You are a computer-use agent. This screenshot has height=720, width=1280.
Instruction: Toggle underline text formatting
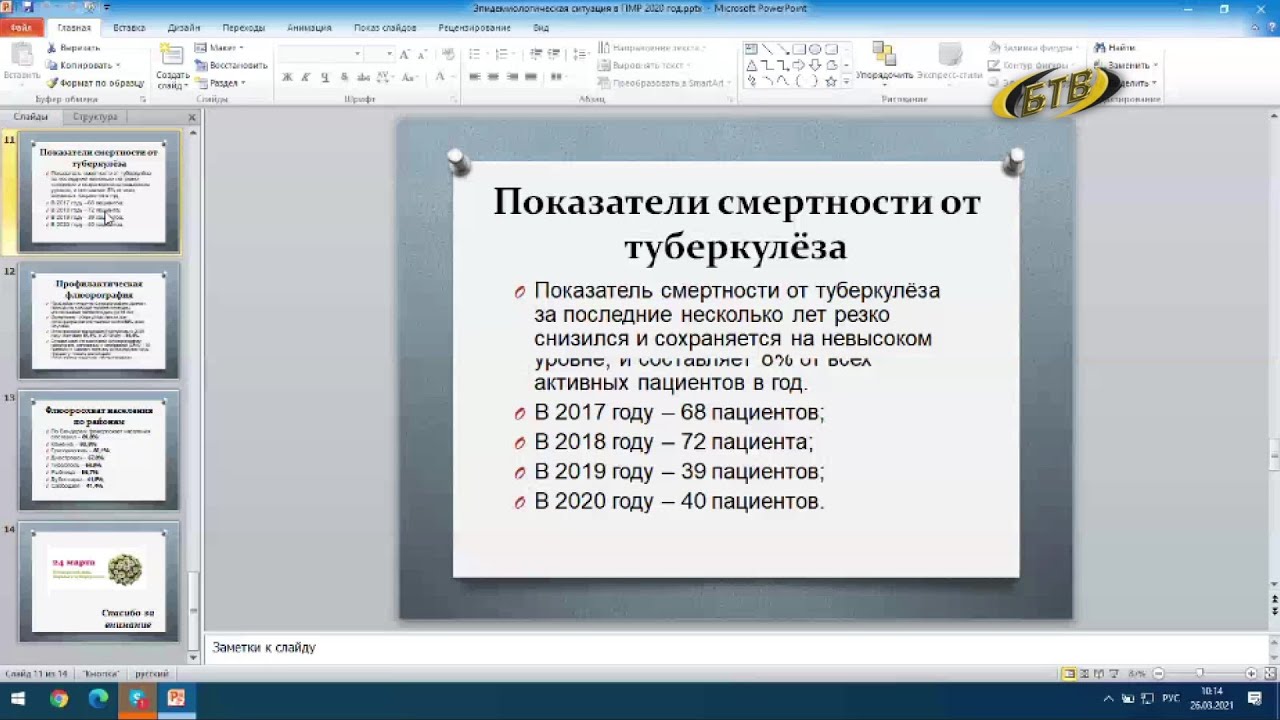point(325,77)
